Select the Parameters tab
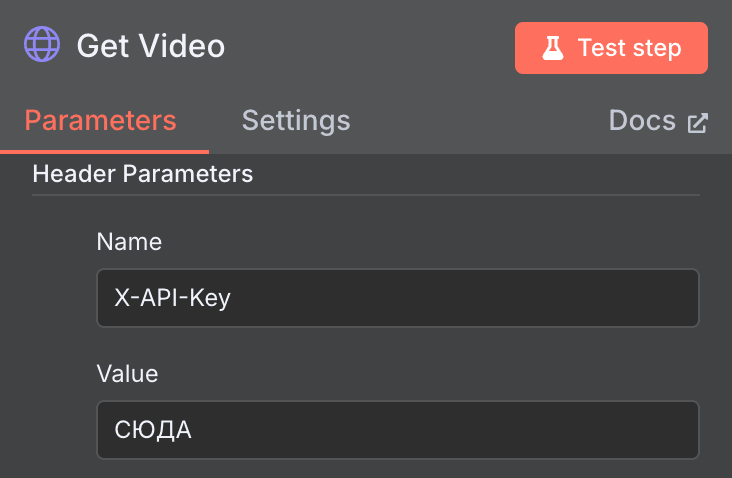 pyautogui.click(x=100, y=121)
